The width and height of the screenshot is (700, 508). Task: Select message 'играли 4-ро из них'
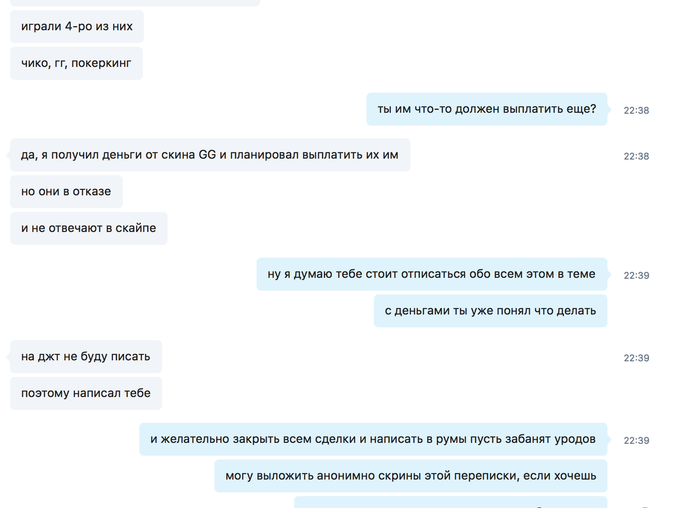pyautogui.click(x=77, y=26)
